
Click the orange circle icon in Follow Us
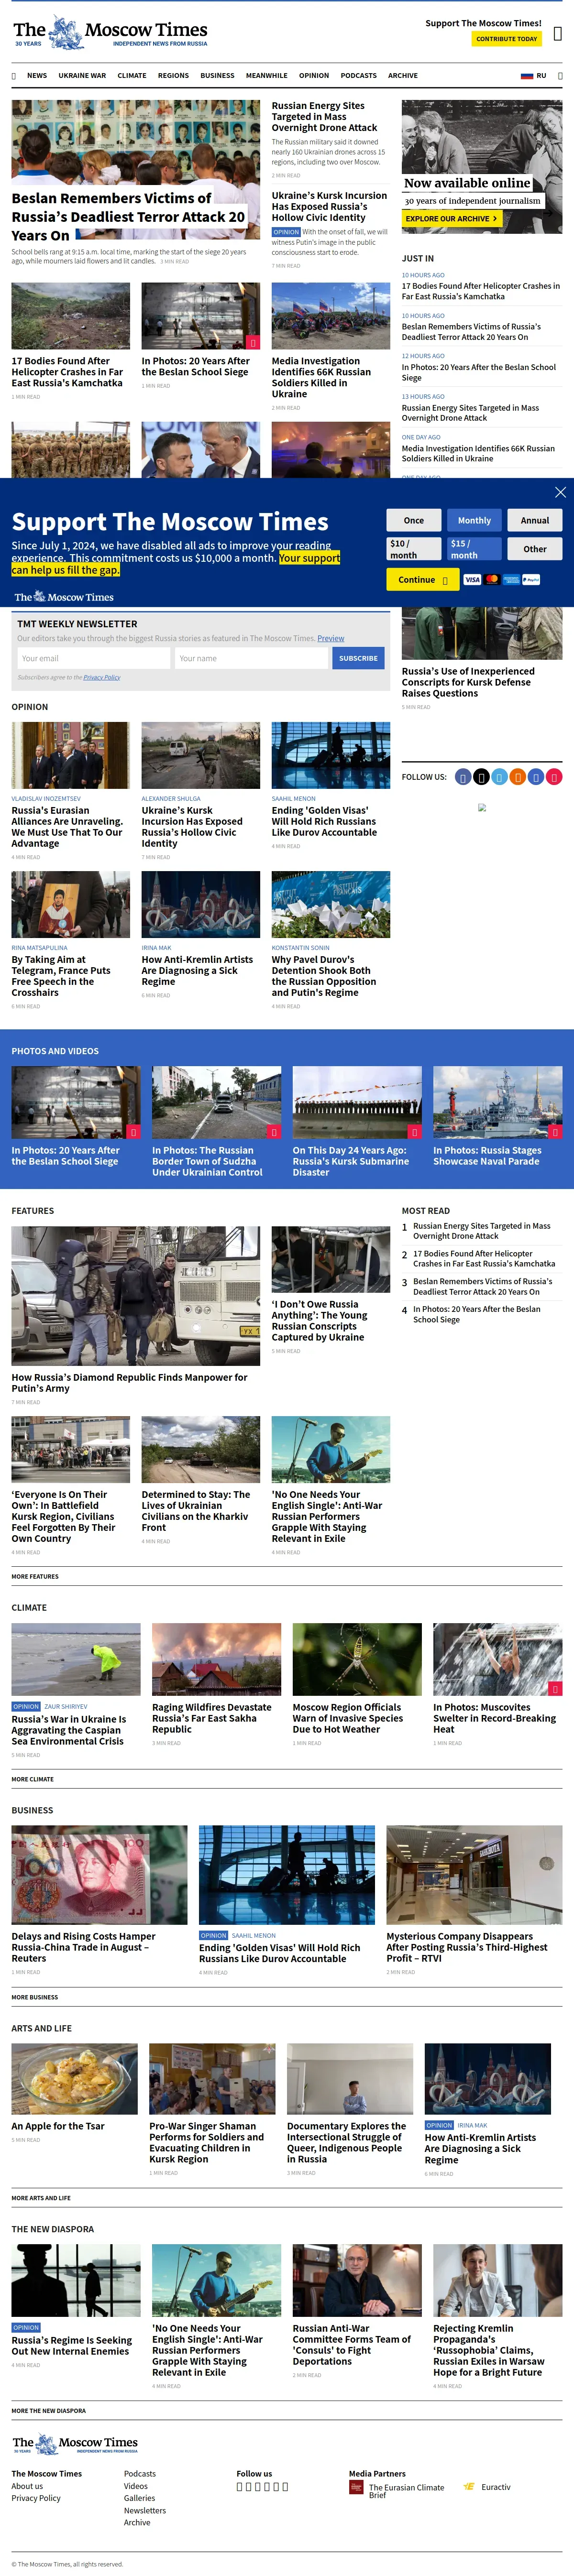click(x=517, y=777)
